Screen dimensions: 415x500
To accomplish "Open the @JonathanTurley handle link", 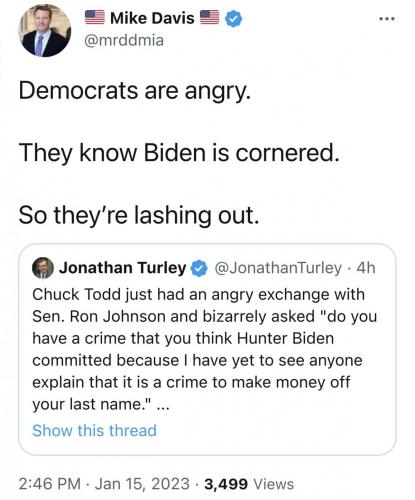I will (278, 268).
